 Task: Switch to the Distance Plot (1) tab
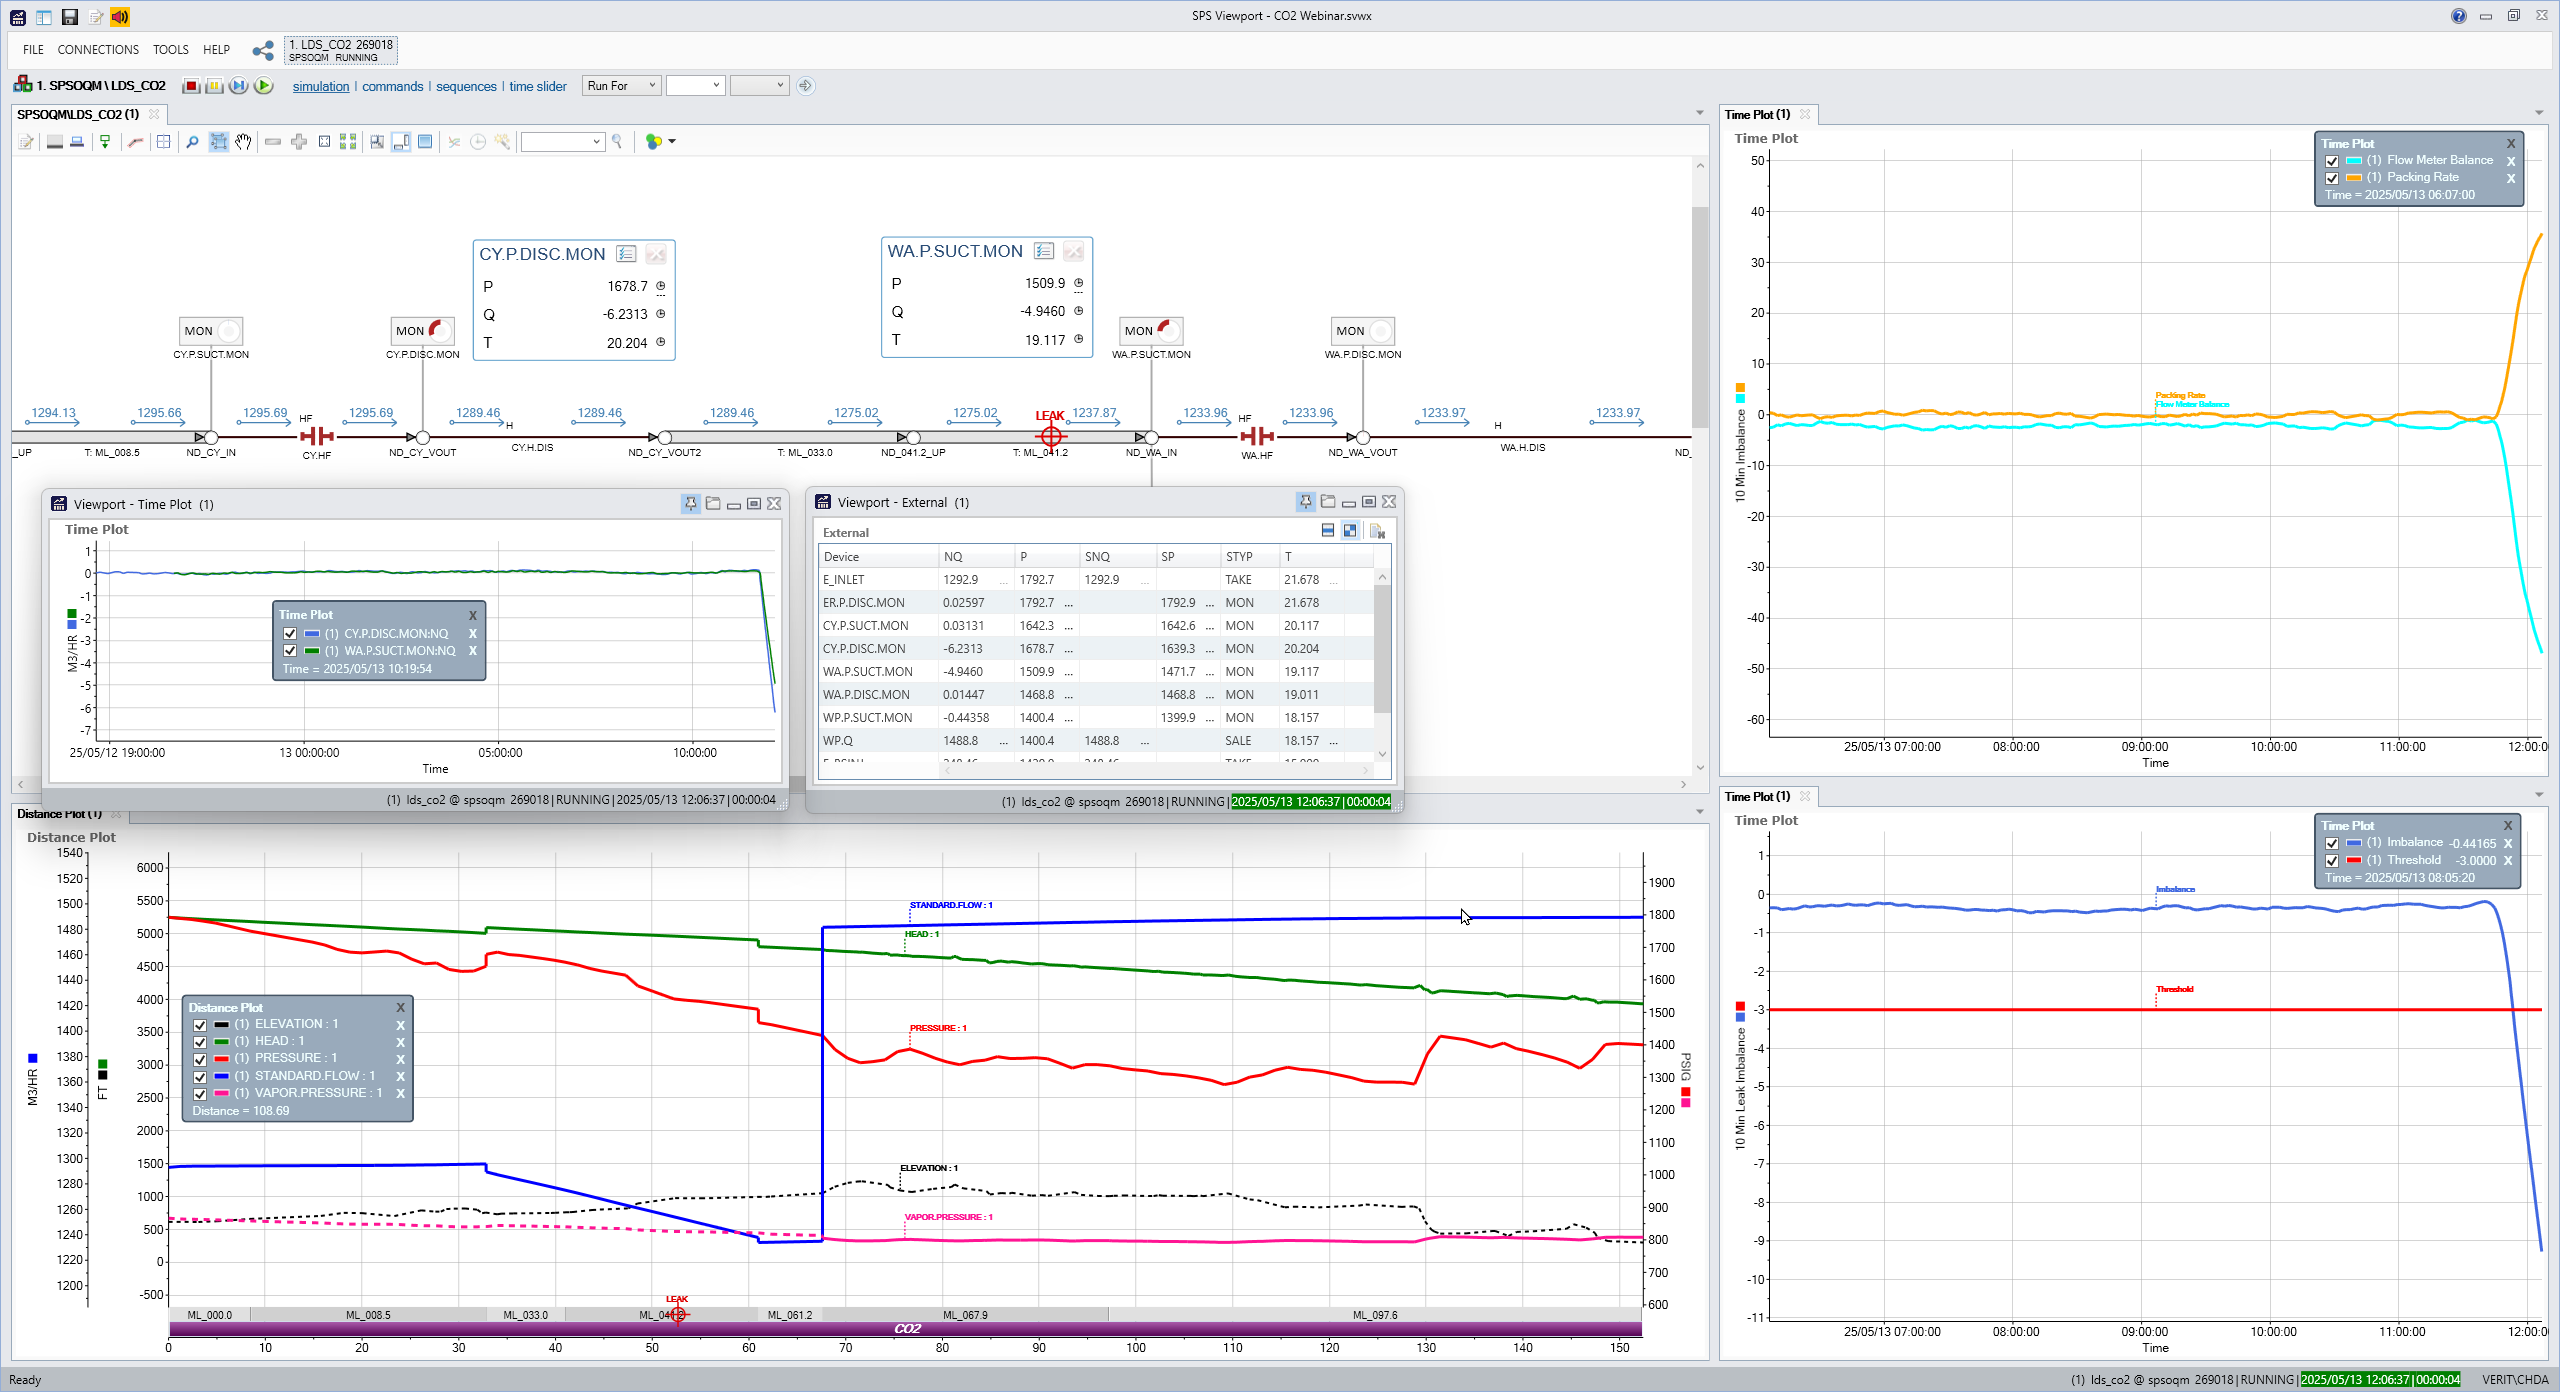click(60, 813)
